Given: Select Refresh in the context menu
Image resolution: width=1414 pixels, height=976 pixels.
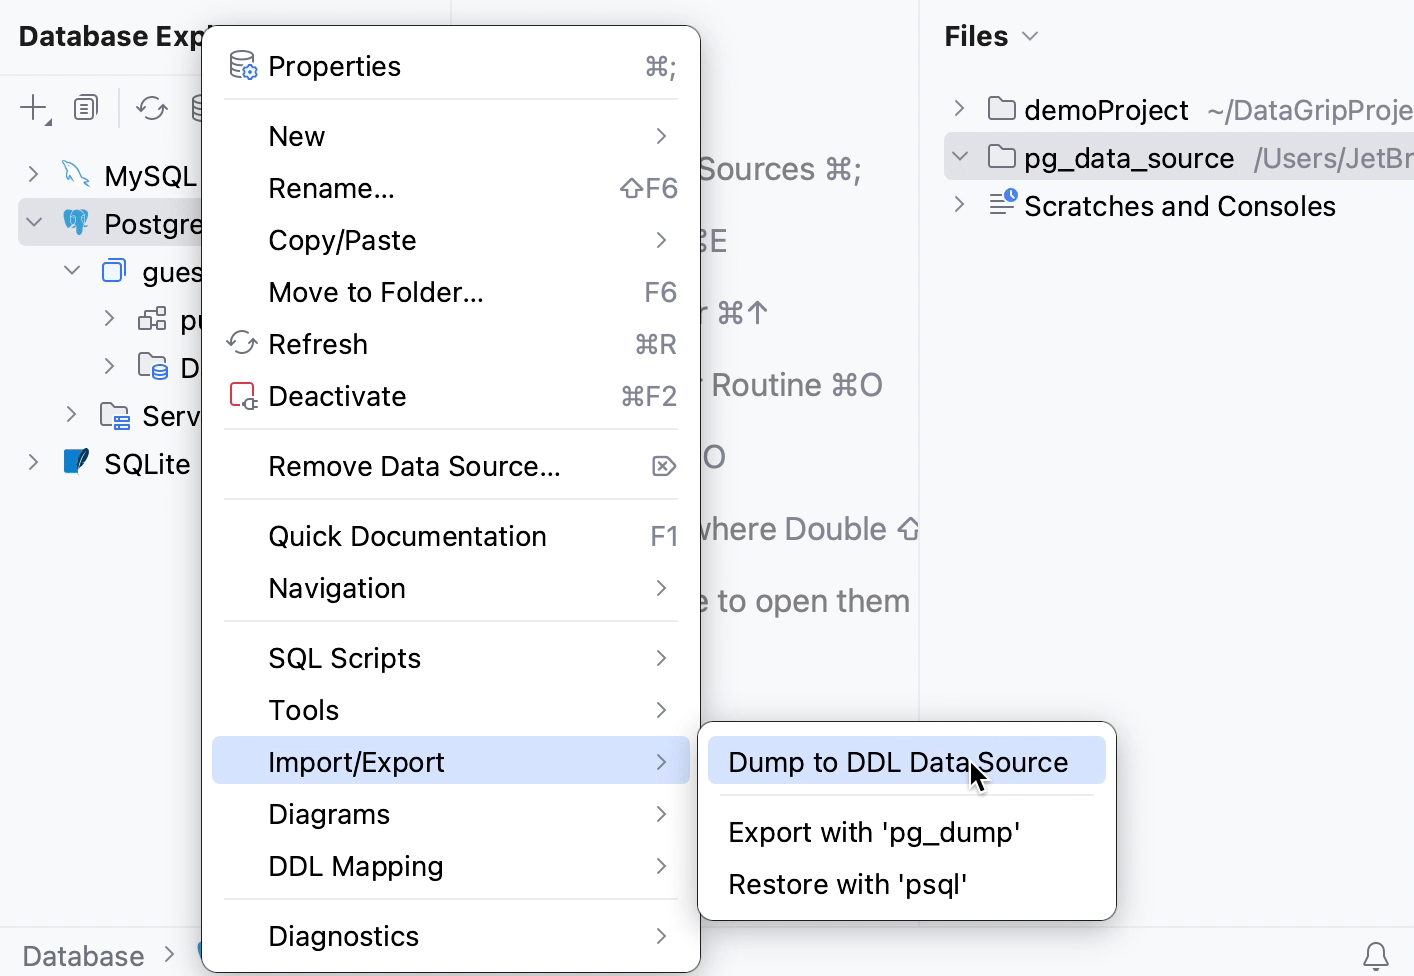Looking at the screenshot, I should 451,344.
